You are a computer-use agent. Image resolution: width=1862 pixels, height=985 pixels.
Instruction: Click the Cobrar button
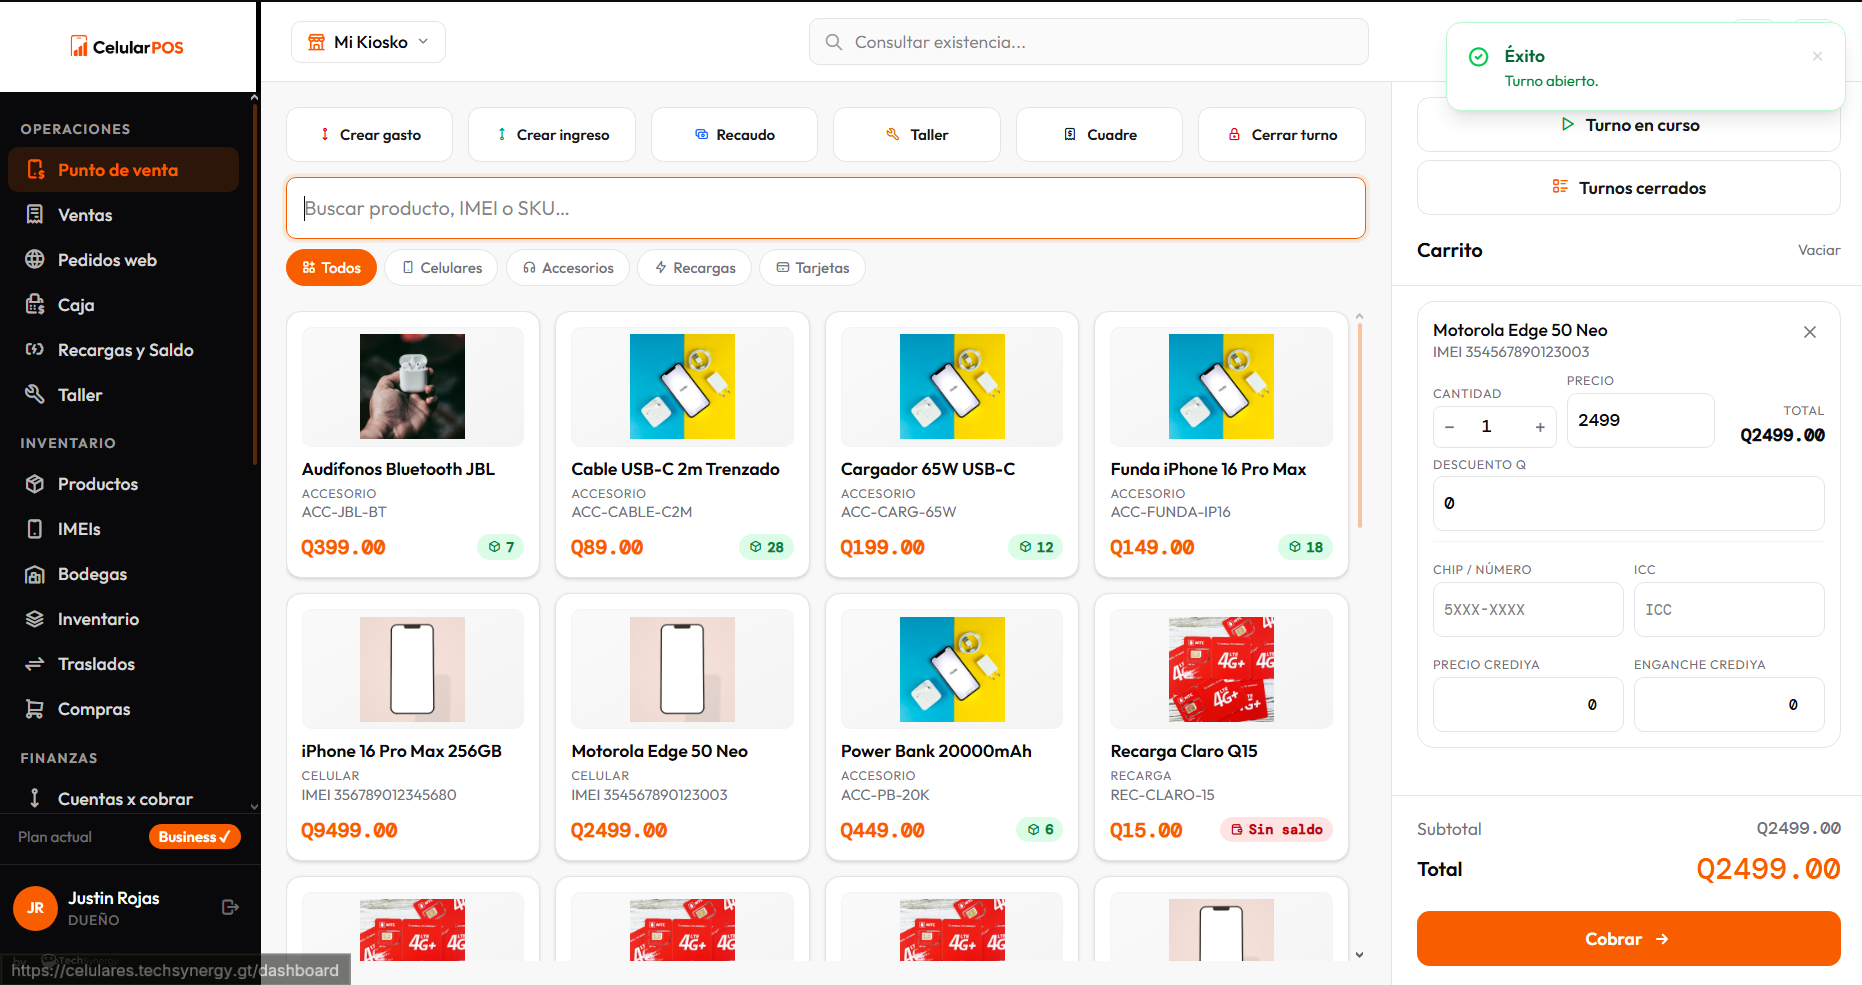point(1628,938)
